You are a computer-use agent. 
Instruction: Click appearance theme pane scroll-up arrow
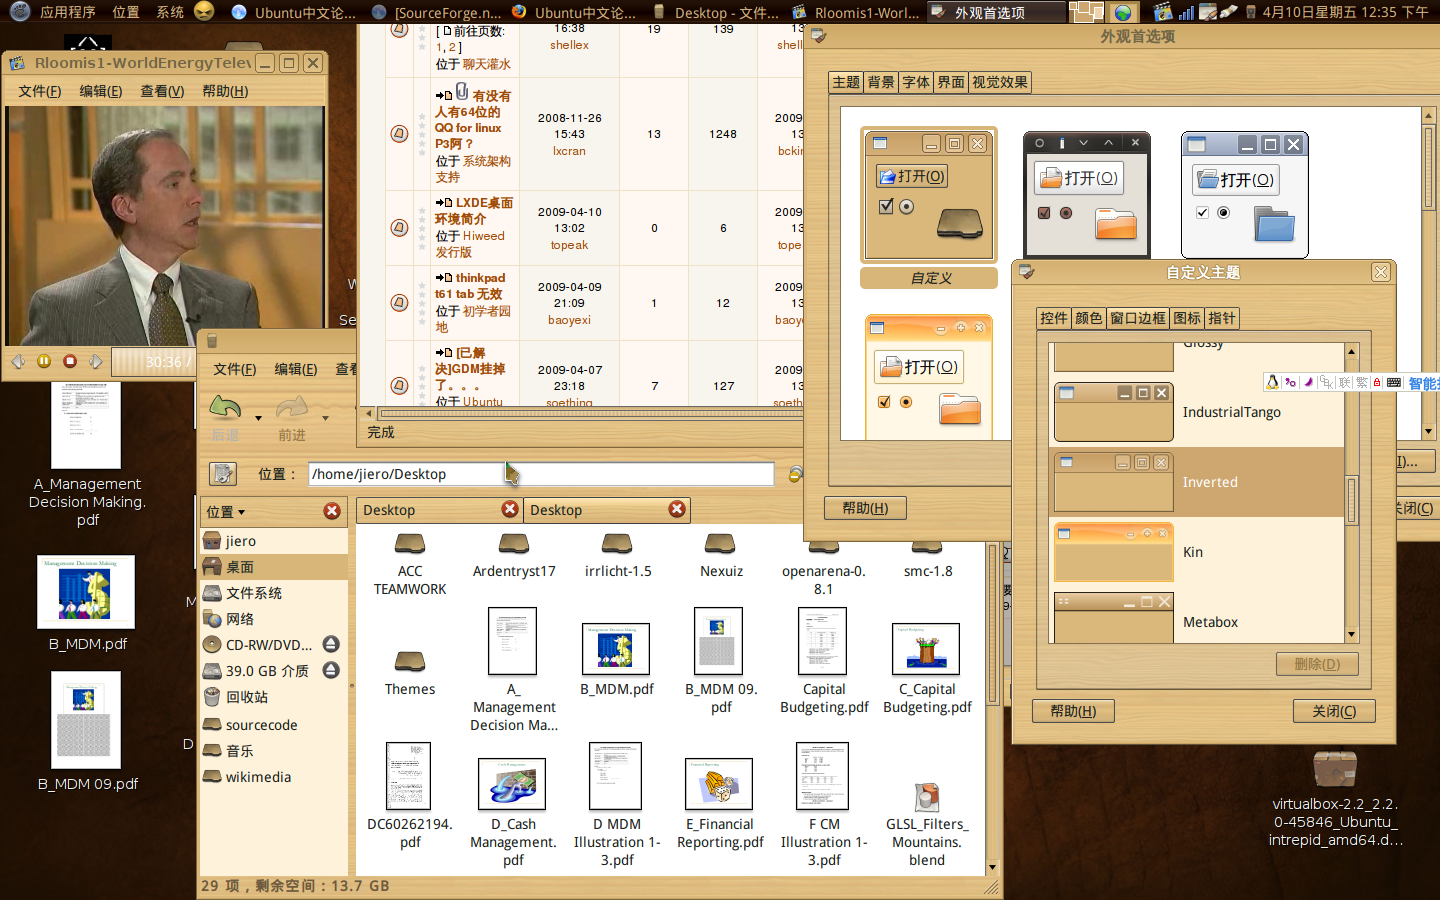(1428, 116)
